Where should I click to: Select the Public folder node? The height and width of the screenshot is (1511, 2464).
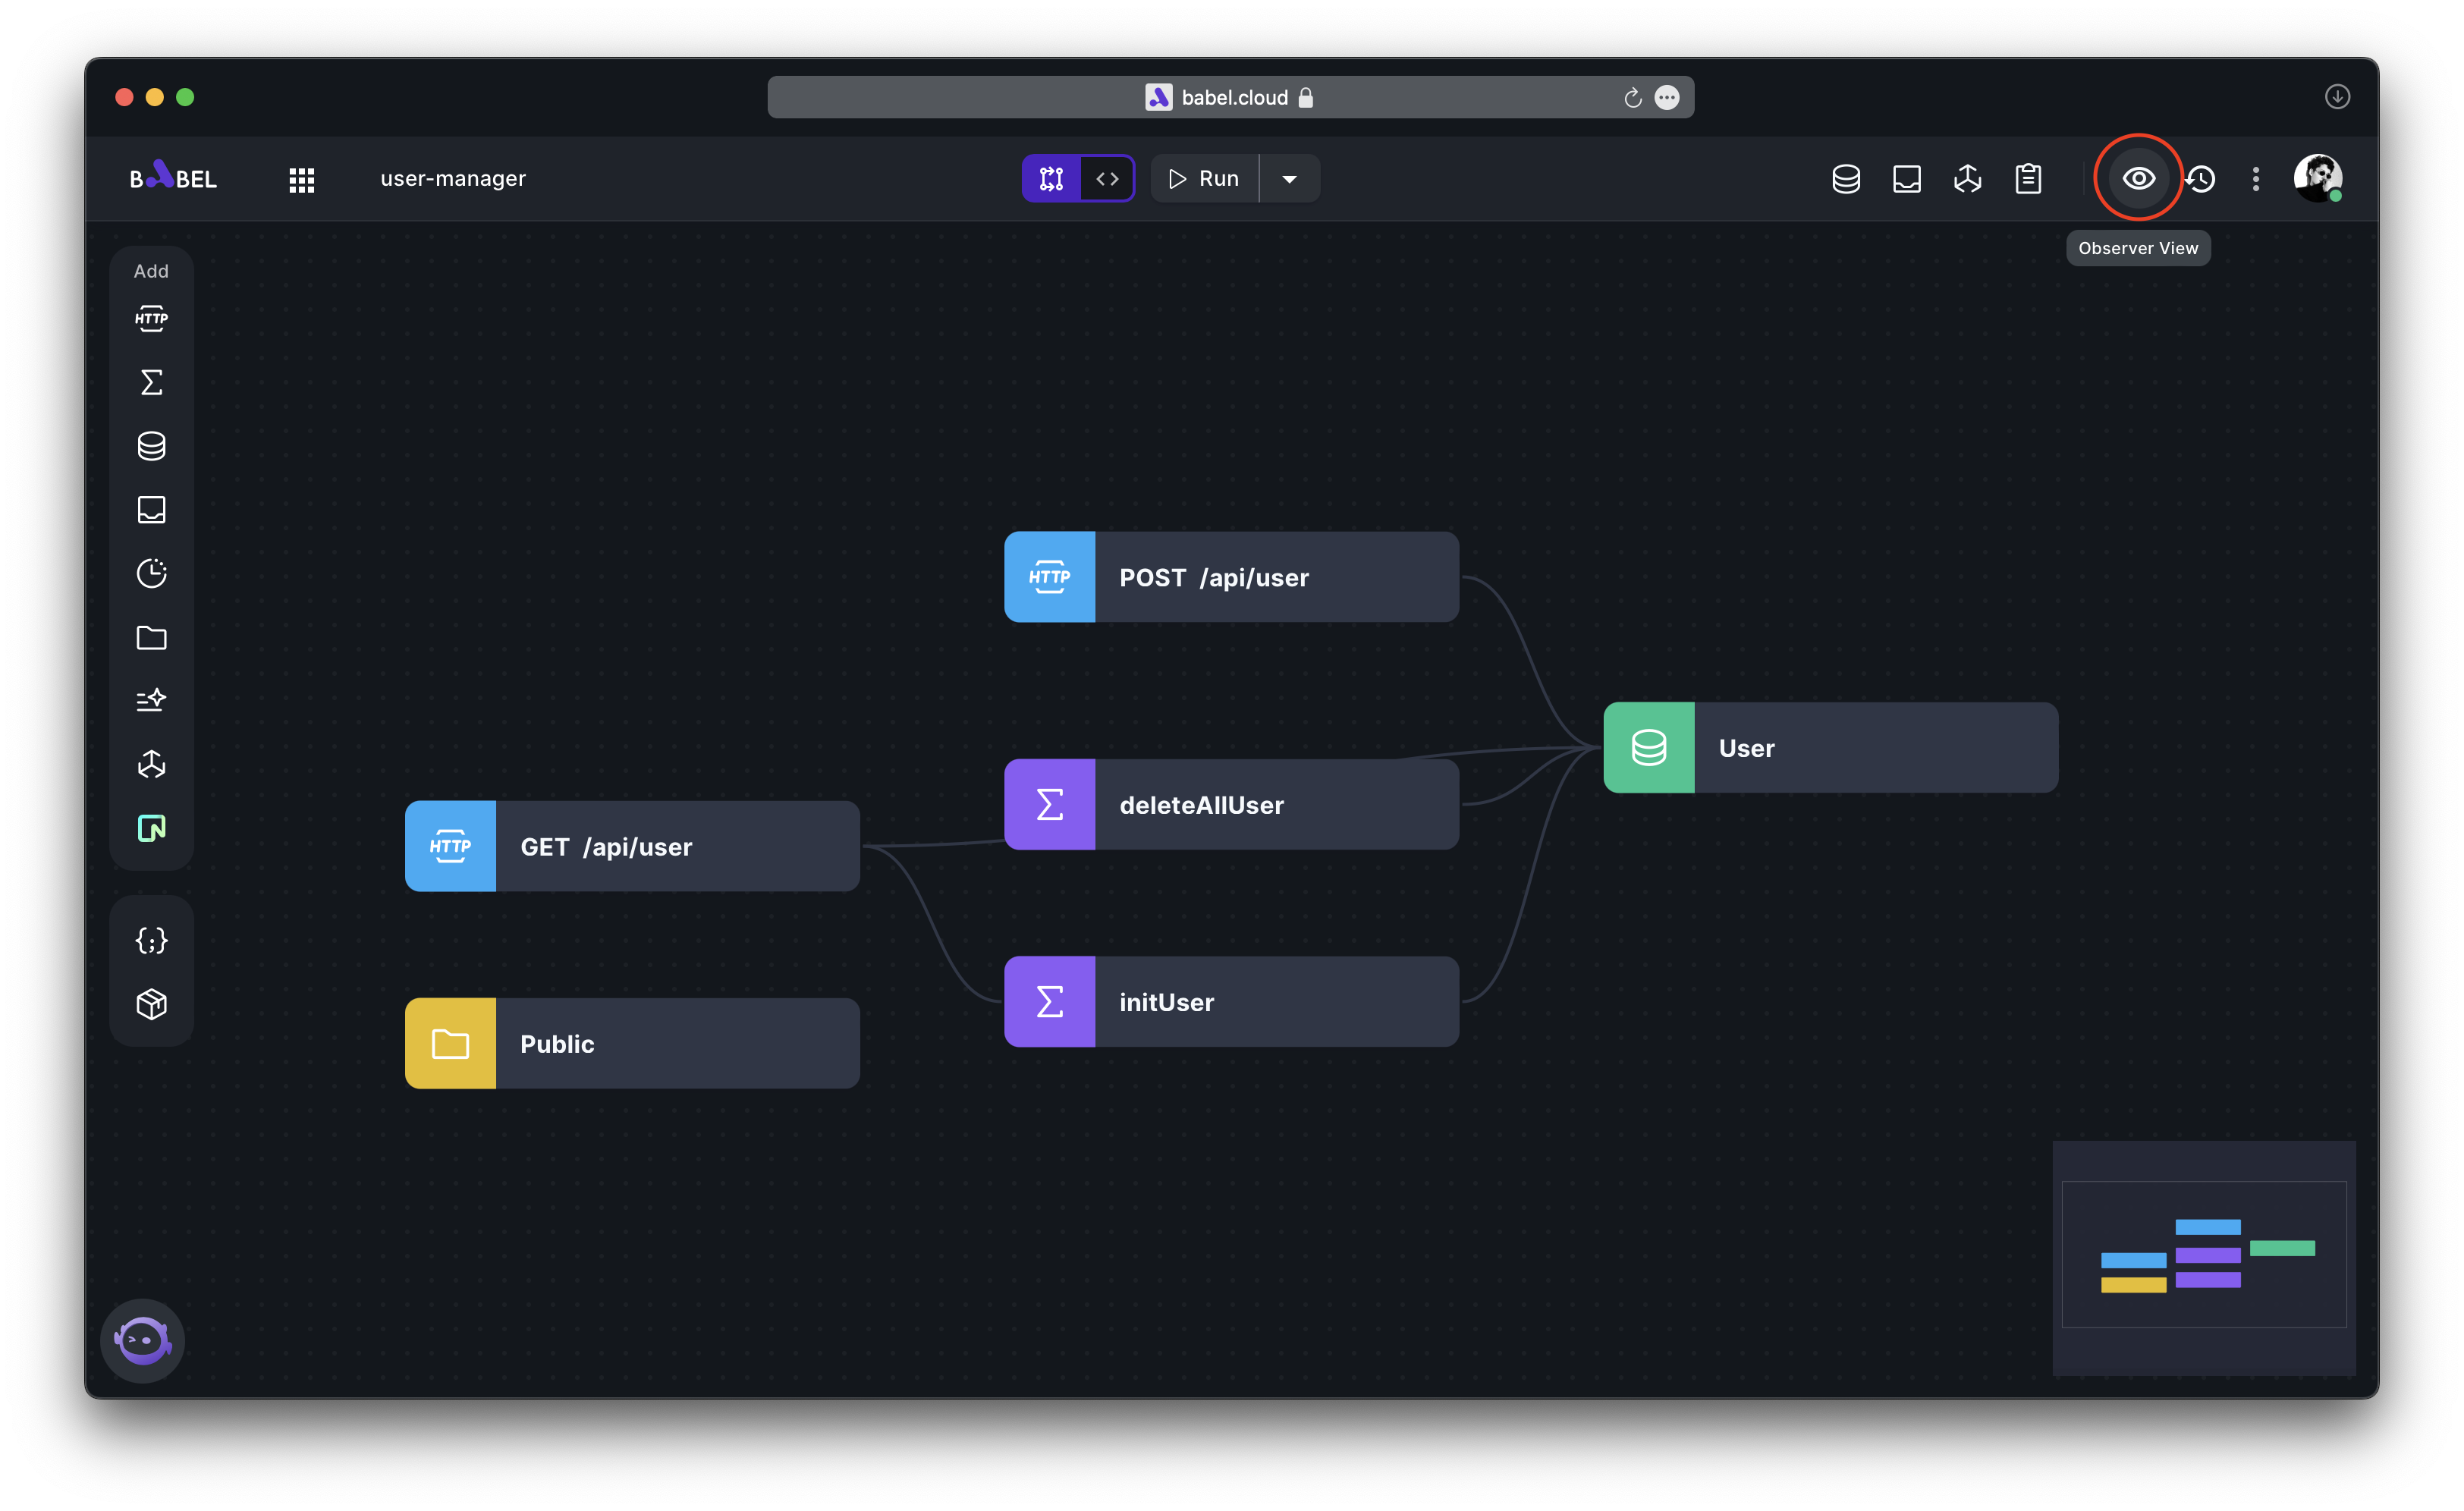point(633,1044)
